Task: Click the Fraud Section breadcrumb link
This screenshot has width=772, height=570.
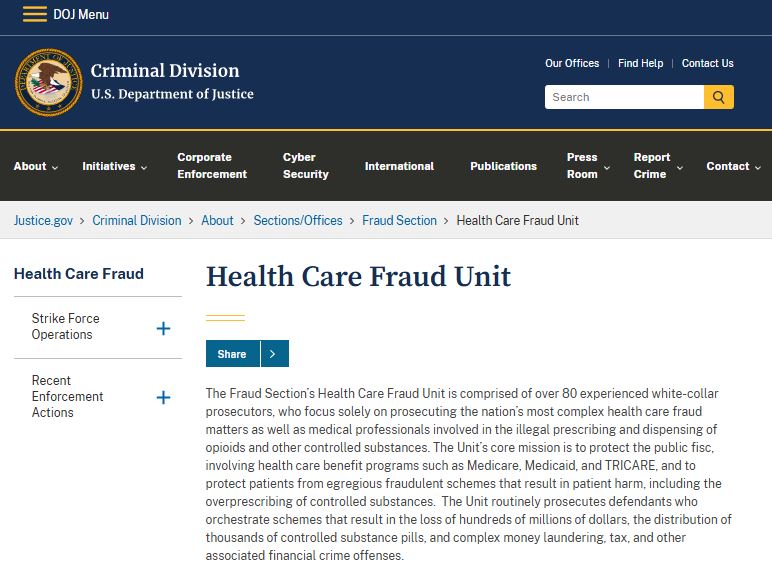Action: click(x=399, y=220)
